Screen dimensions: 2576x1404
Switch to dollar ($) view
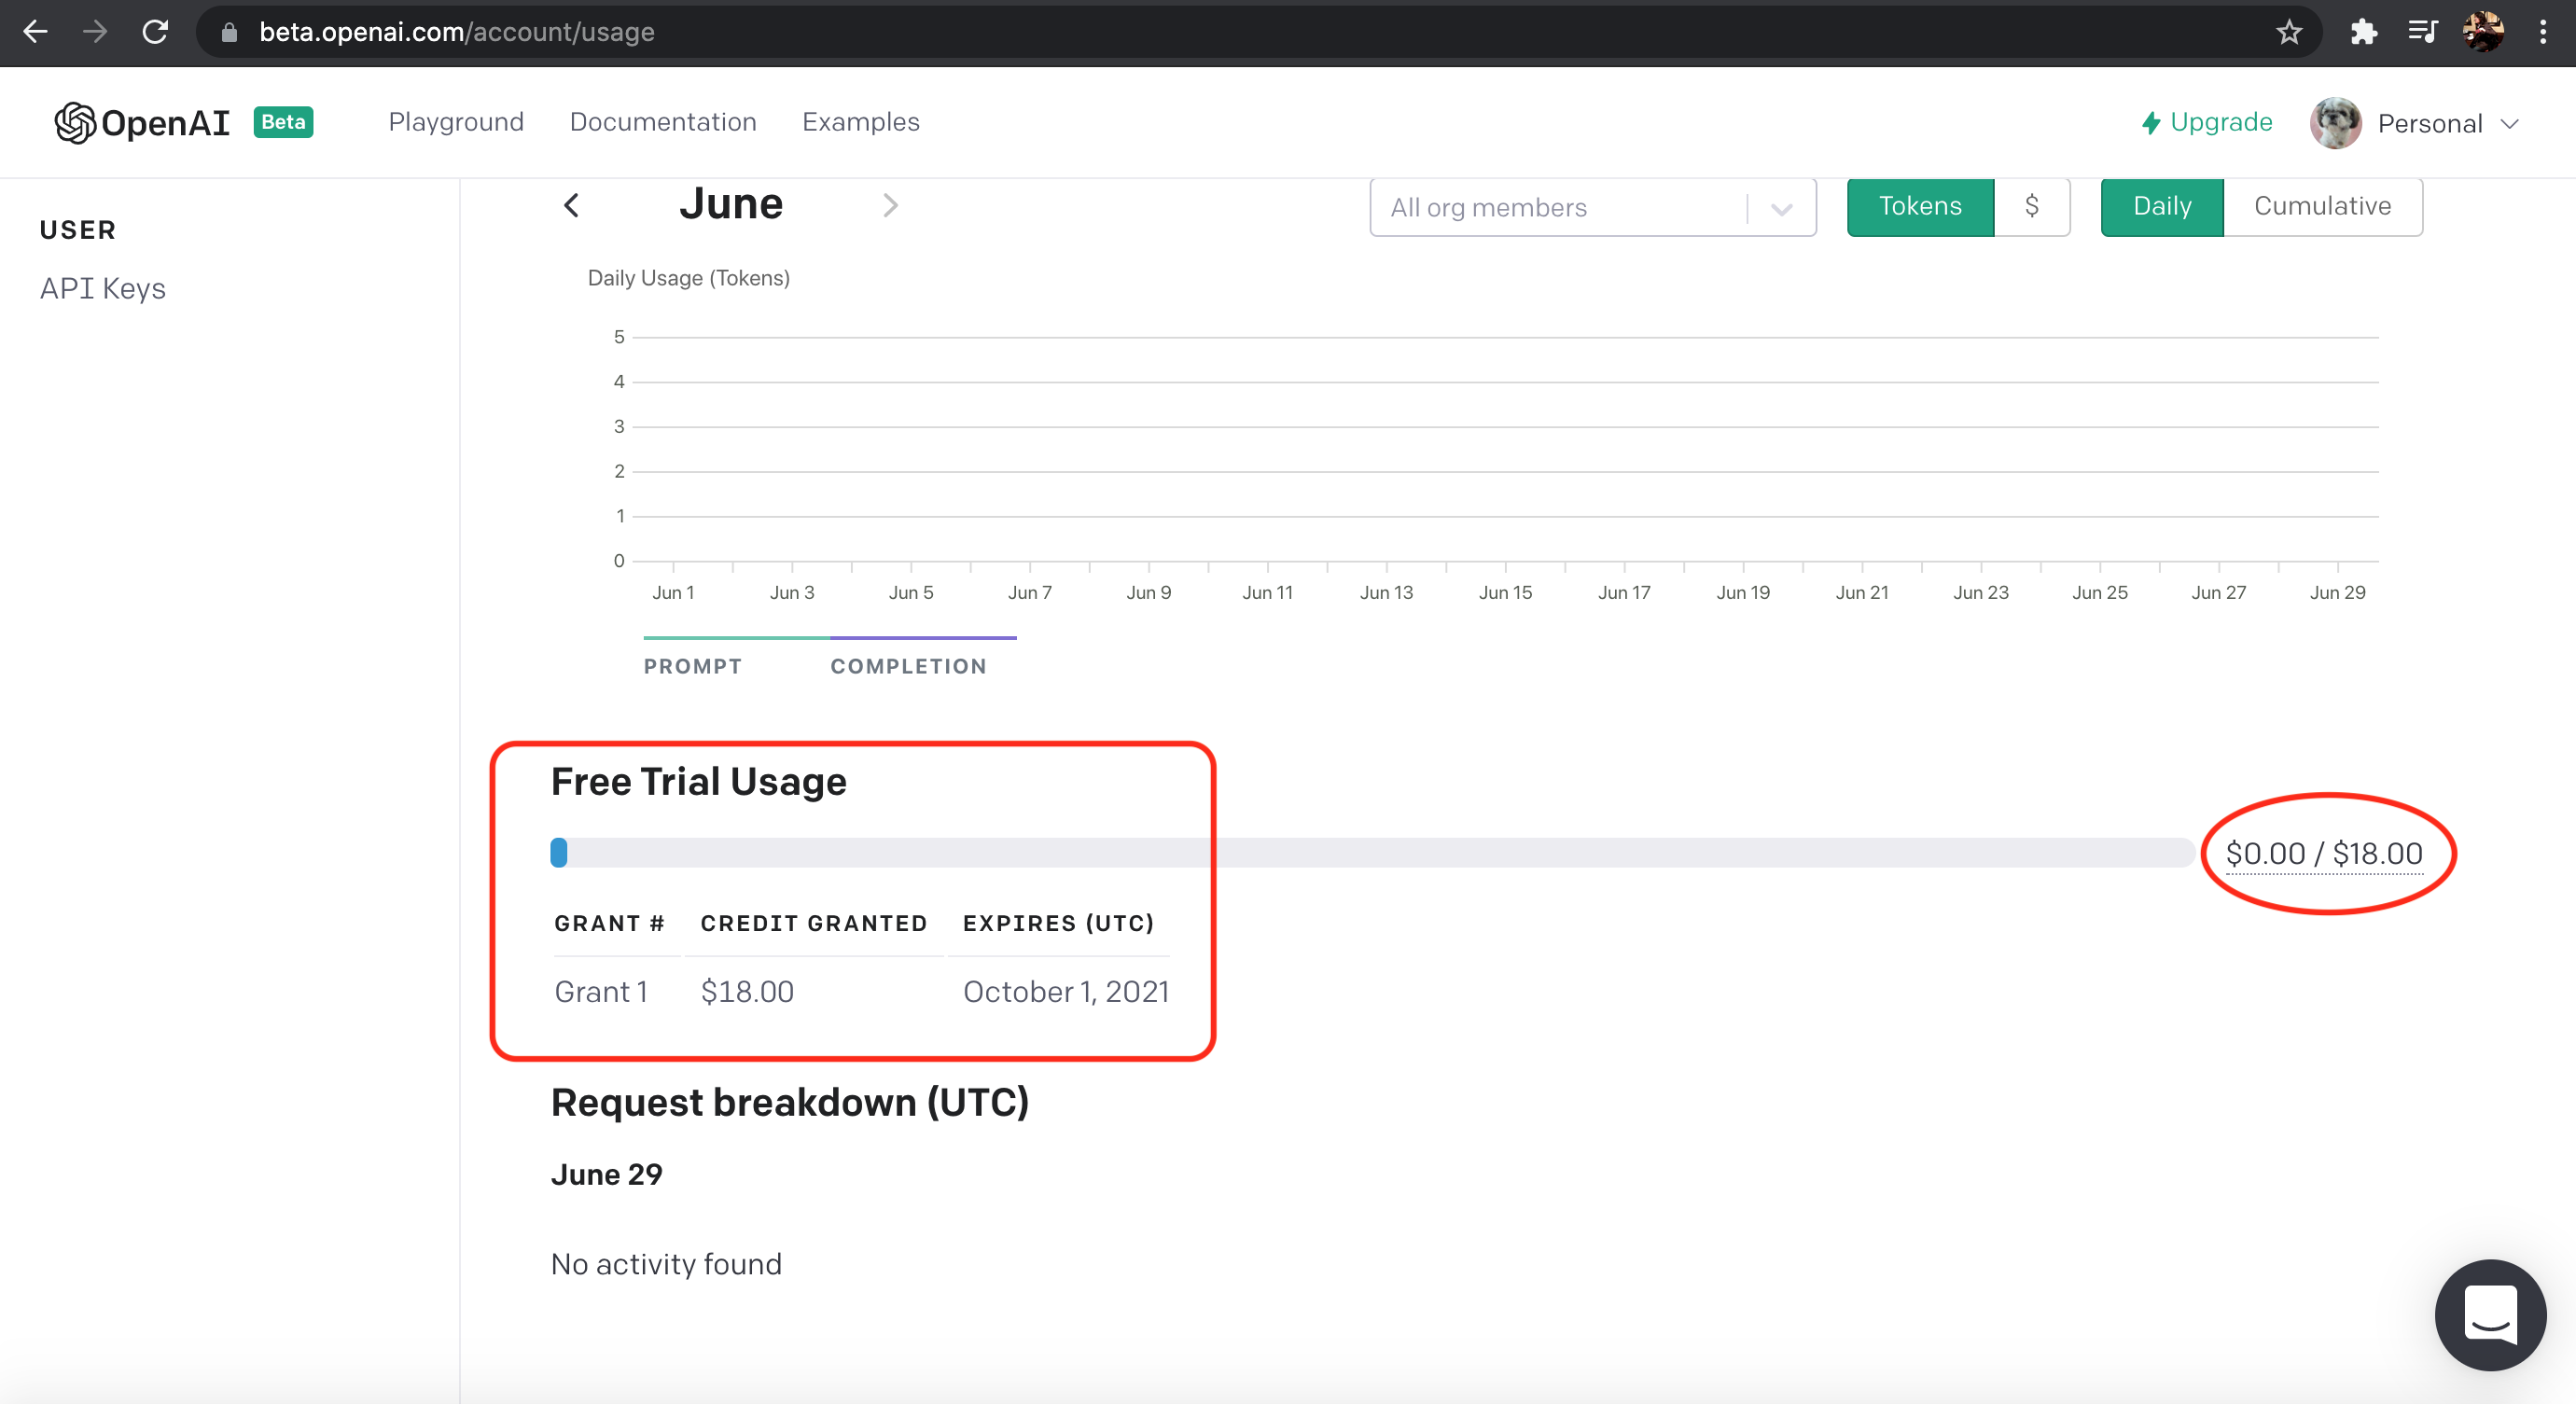coord(2032,206)
